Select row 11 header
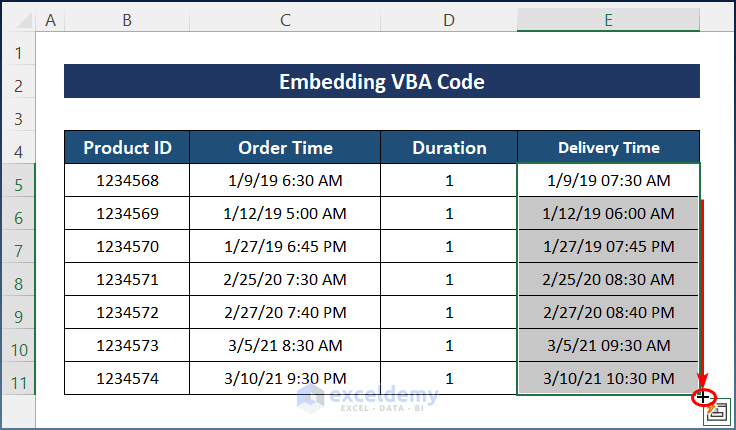This screenshot has height=430, width=736. pyautogui.click(x=18, y=379)
